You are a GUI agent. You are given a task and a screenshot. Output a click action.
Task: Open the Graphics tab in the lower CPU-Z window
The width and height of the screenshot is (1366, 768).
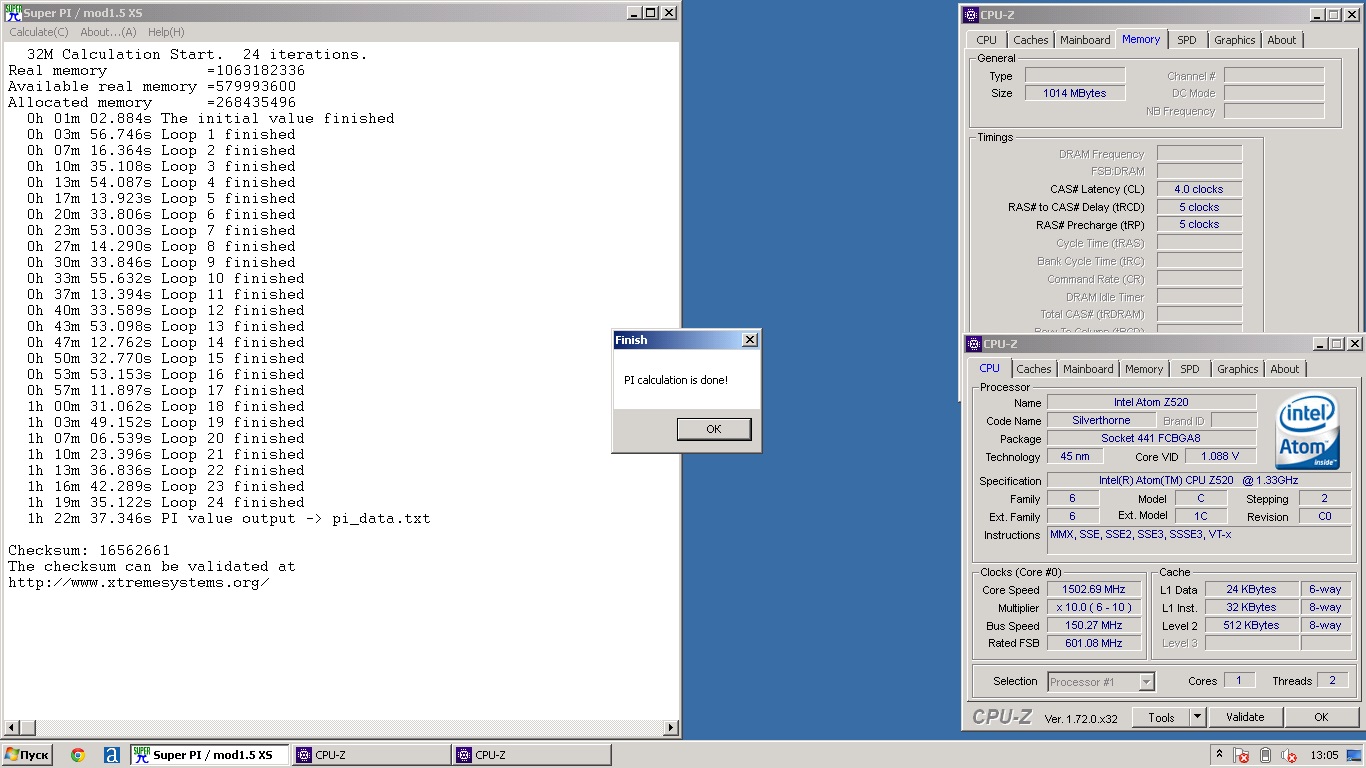pyautogui.click(x=1237, y=369)
